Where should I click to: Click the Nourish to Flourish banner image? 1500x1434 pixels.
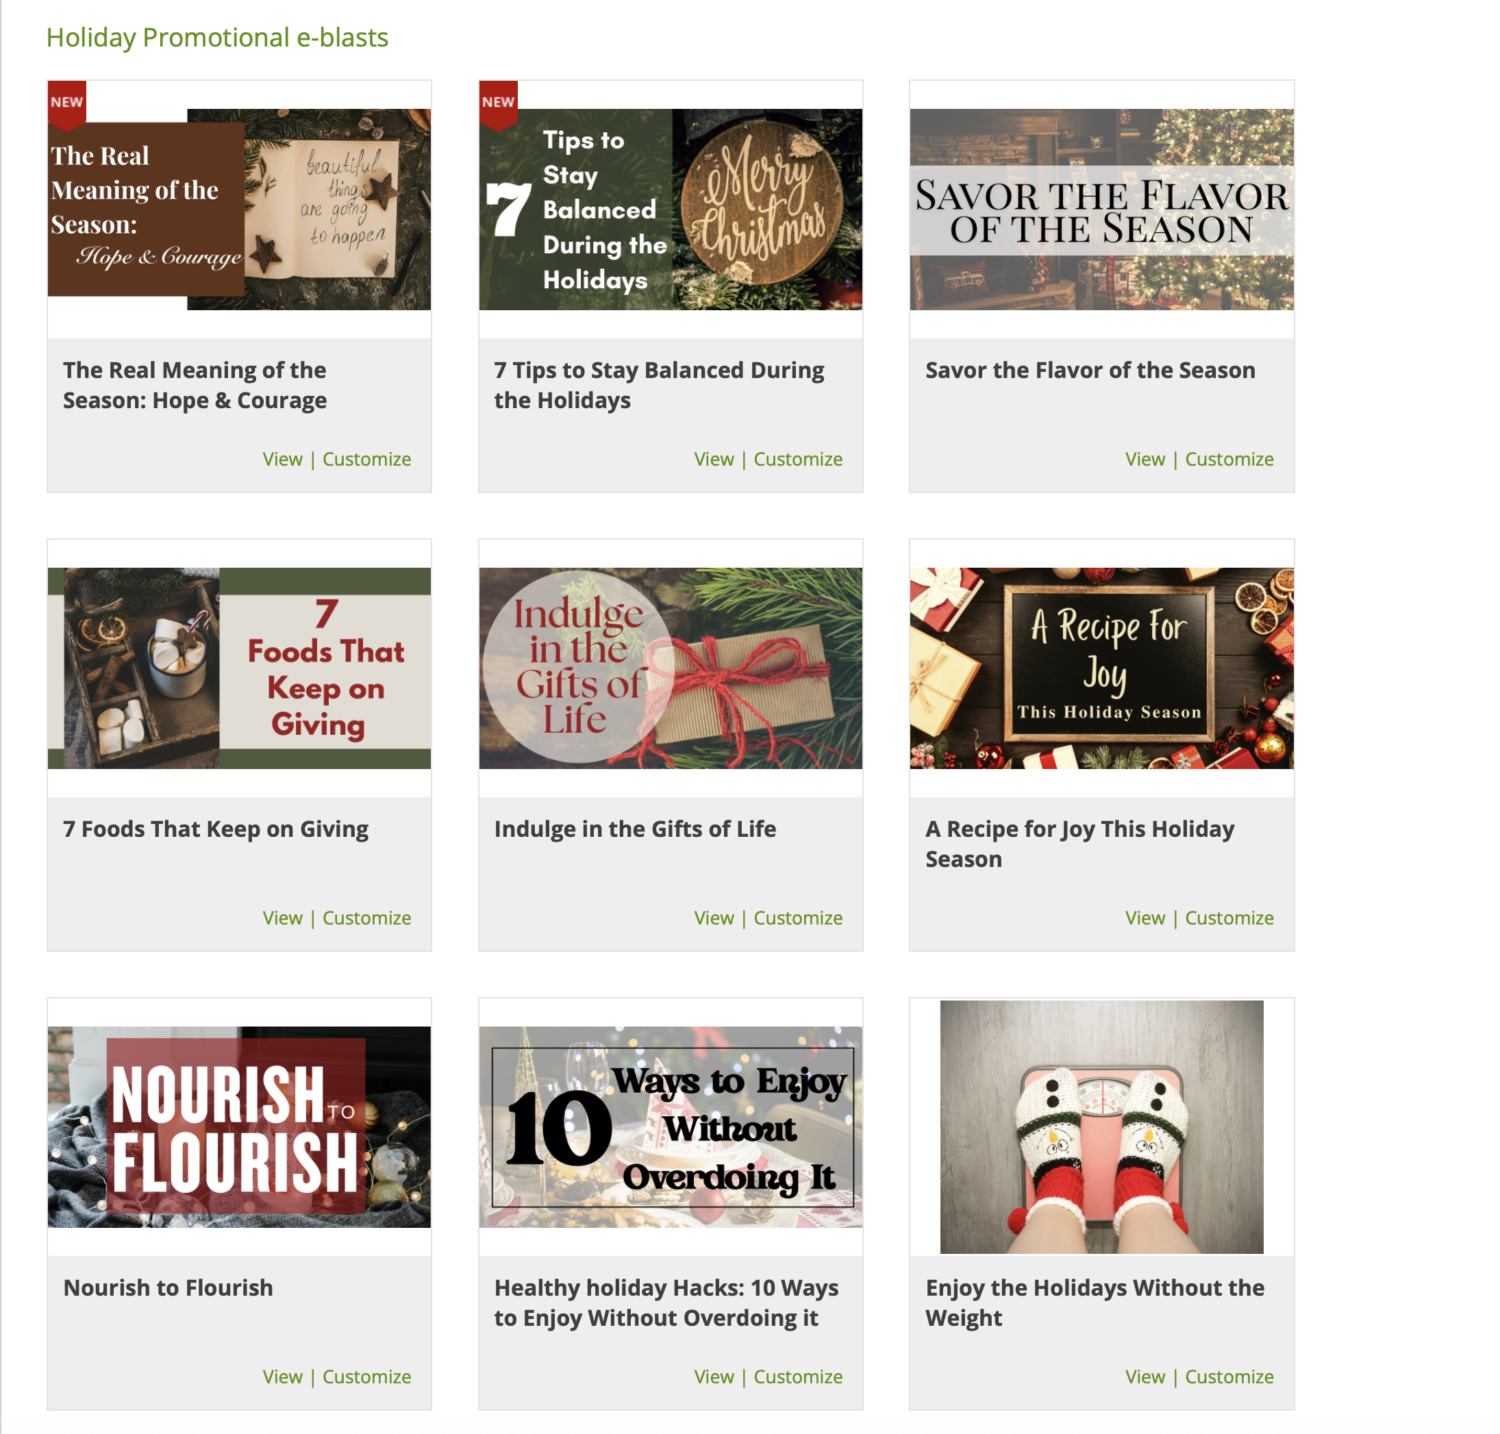(x=239, y=1127)
